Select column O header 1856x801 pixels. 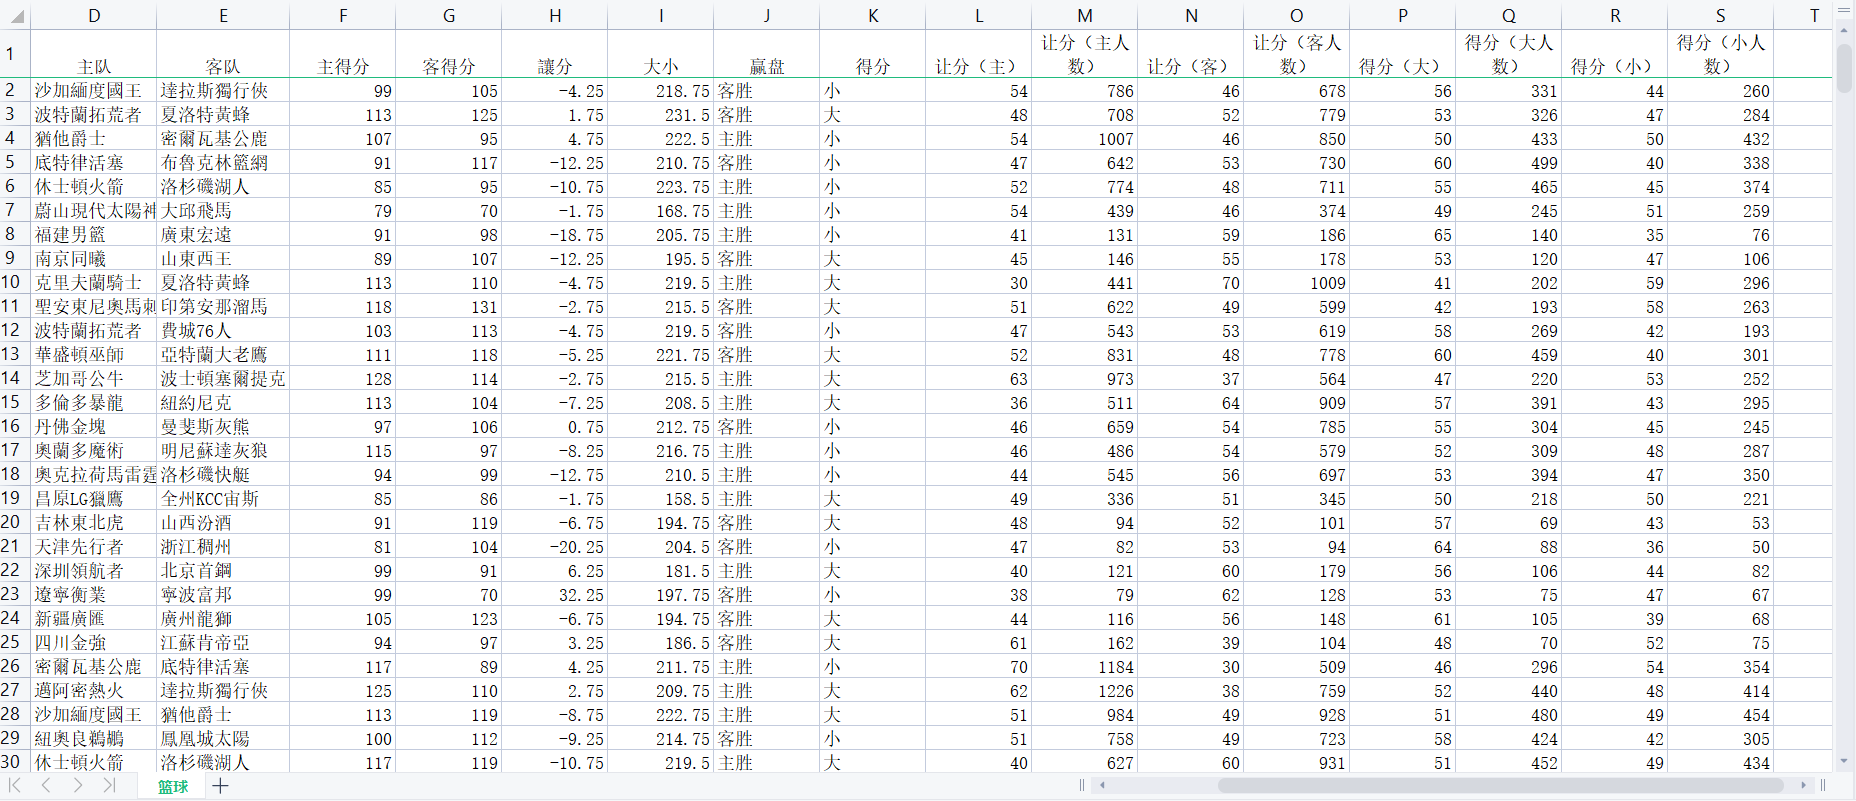point(1297,16)
